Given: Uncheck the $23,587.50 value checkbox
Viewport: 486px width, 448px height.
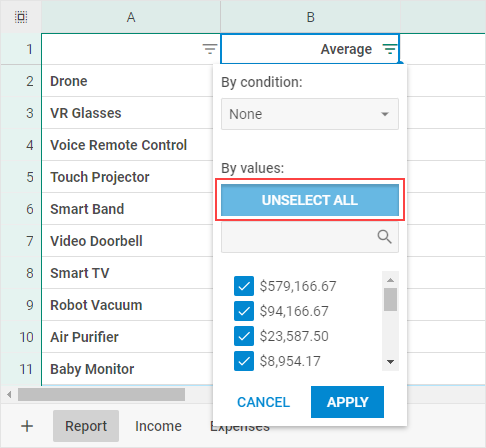Looking at the screenshot, I should point(244,336).
